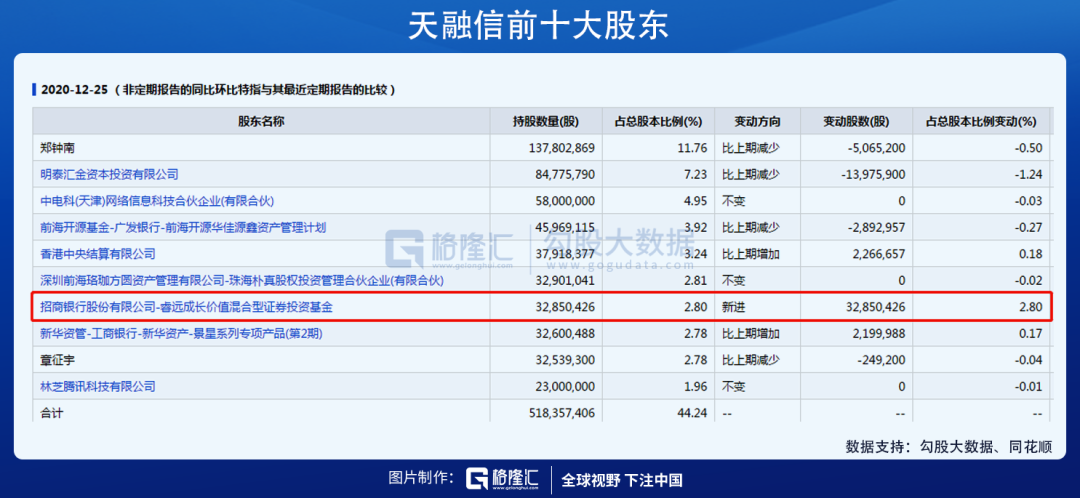Select the 2020-12-25 report date heading
The image size is (1080, 498).
75,90
